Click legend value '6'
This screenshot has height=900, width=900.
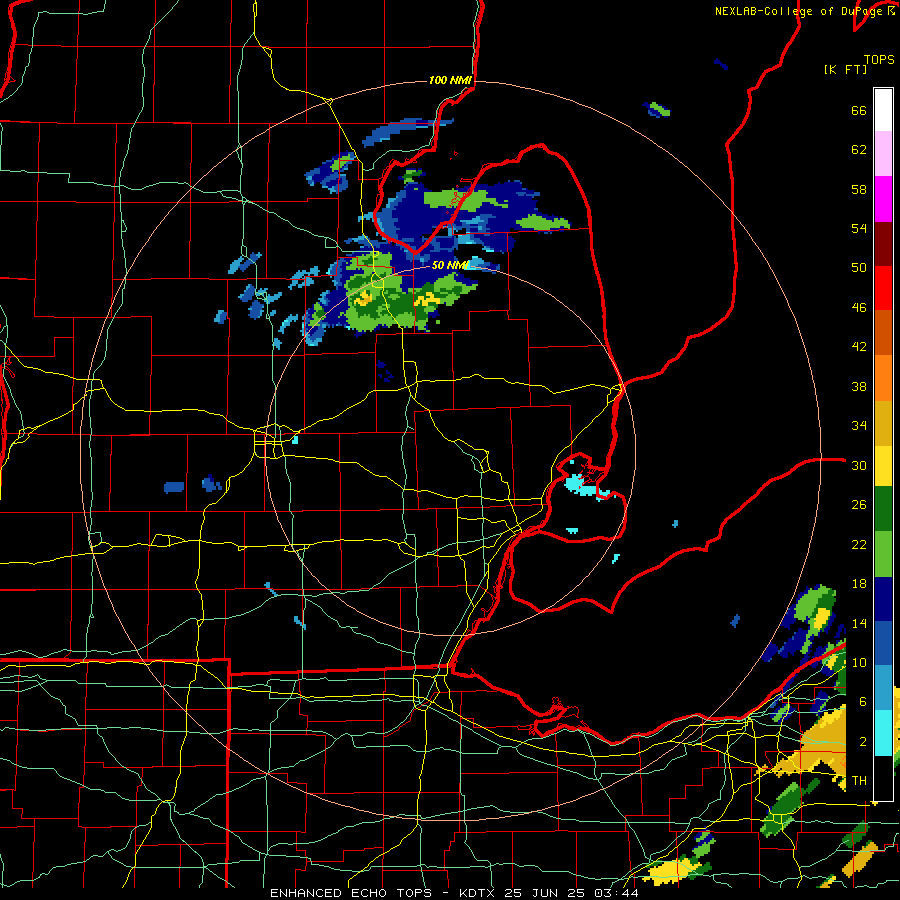click(863, 702)
